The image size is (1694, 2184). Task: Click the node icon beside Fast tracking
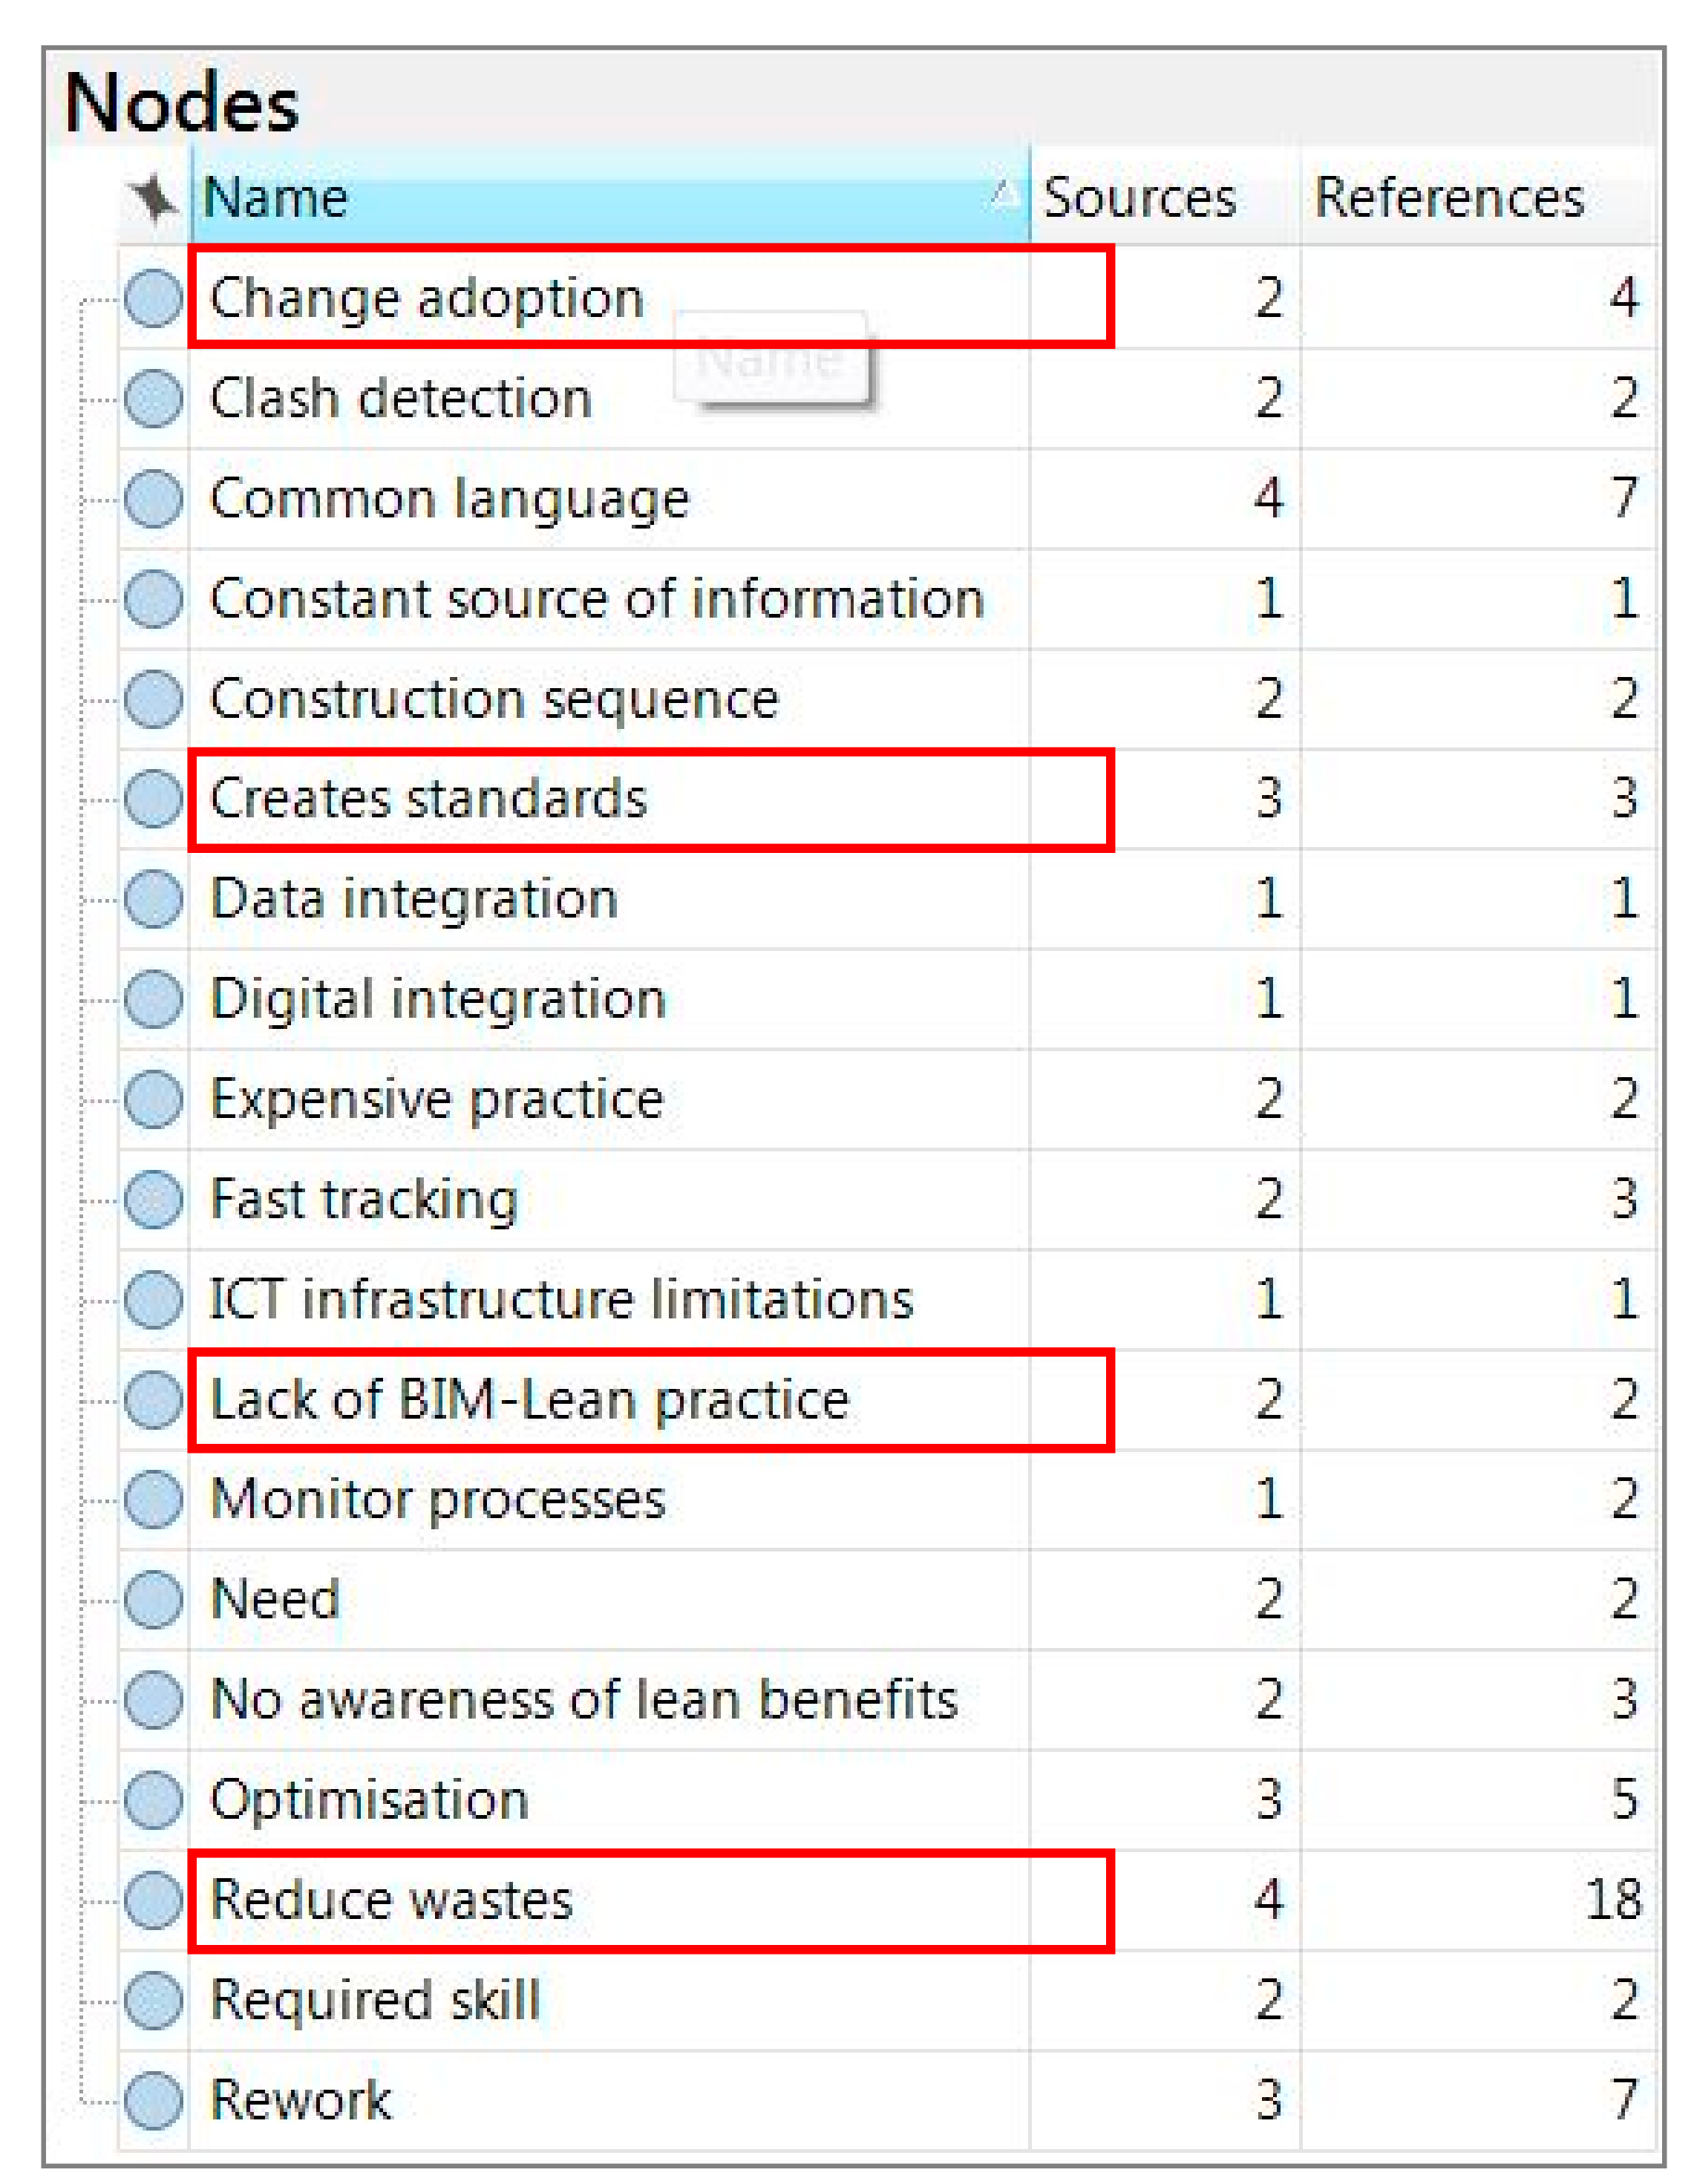153,1199
